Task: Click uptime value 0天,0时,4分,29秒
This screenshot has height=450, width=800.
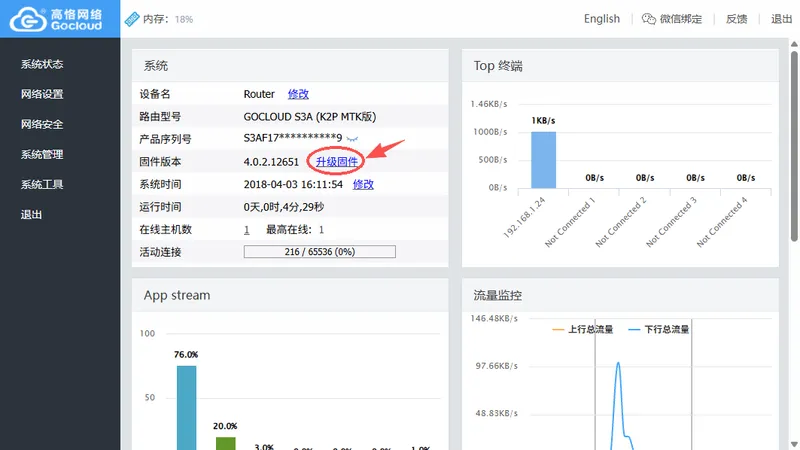Action: [284, 207]
